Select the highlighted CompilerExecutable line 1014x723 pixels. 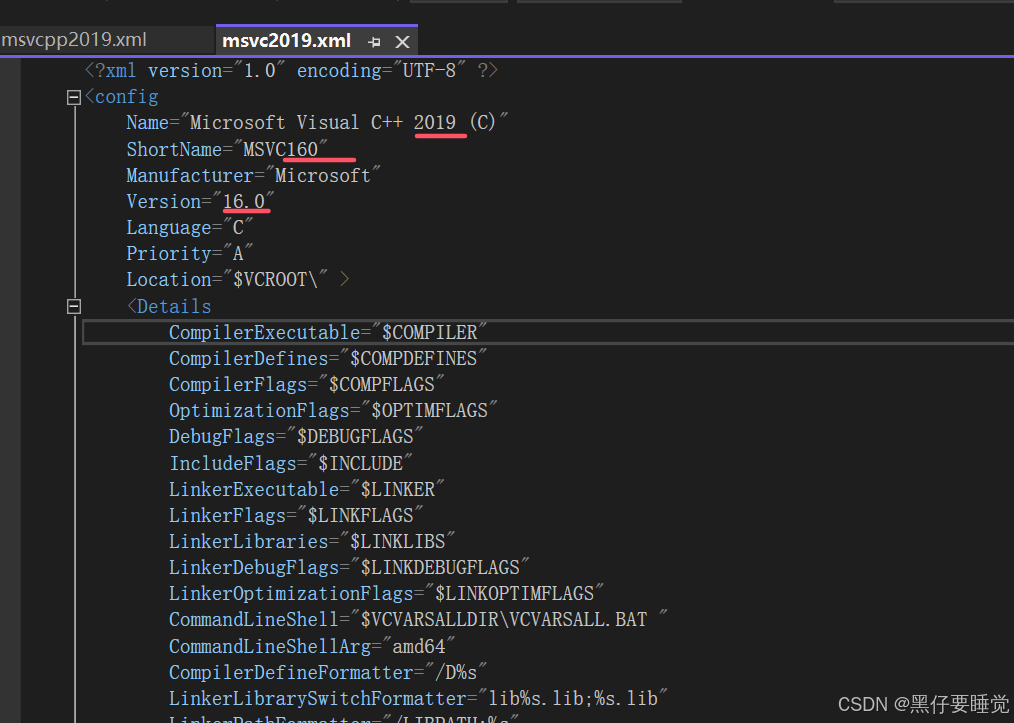[330, 331]
